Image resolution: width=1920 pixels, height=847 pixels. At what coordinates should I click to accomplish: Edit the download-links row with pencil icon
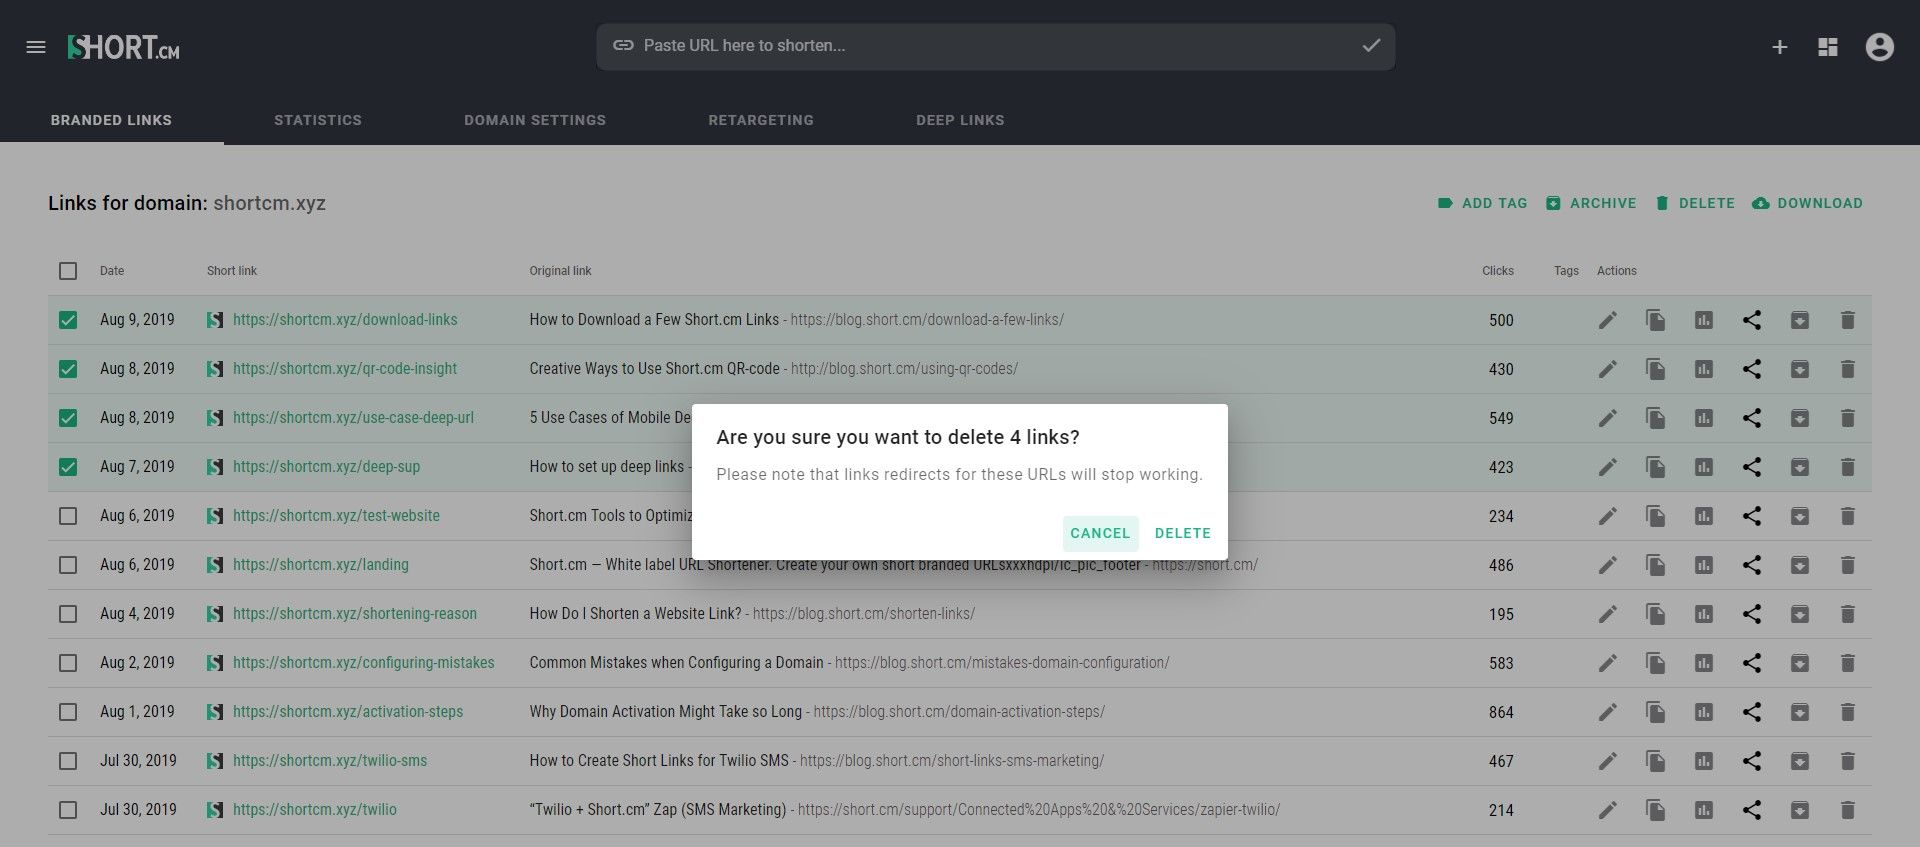click(x=1607, y=320)
